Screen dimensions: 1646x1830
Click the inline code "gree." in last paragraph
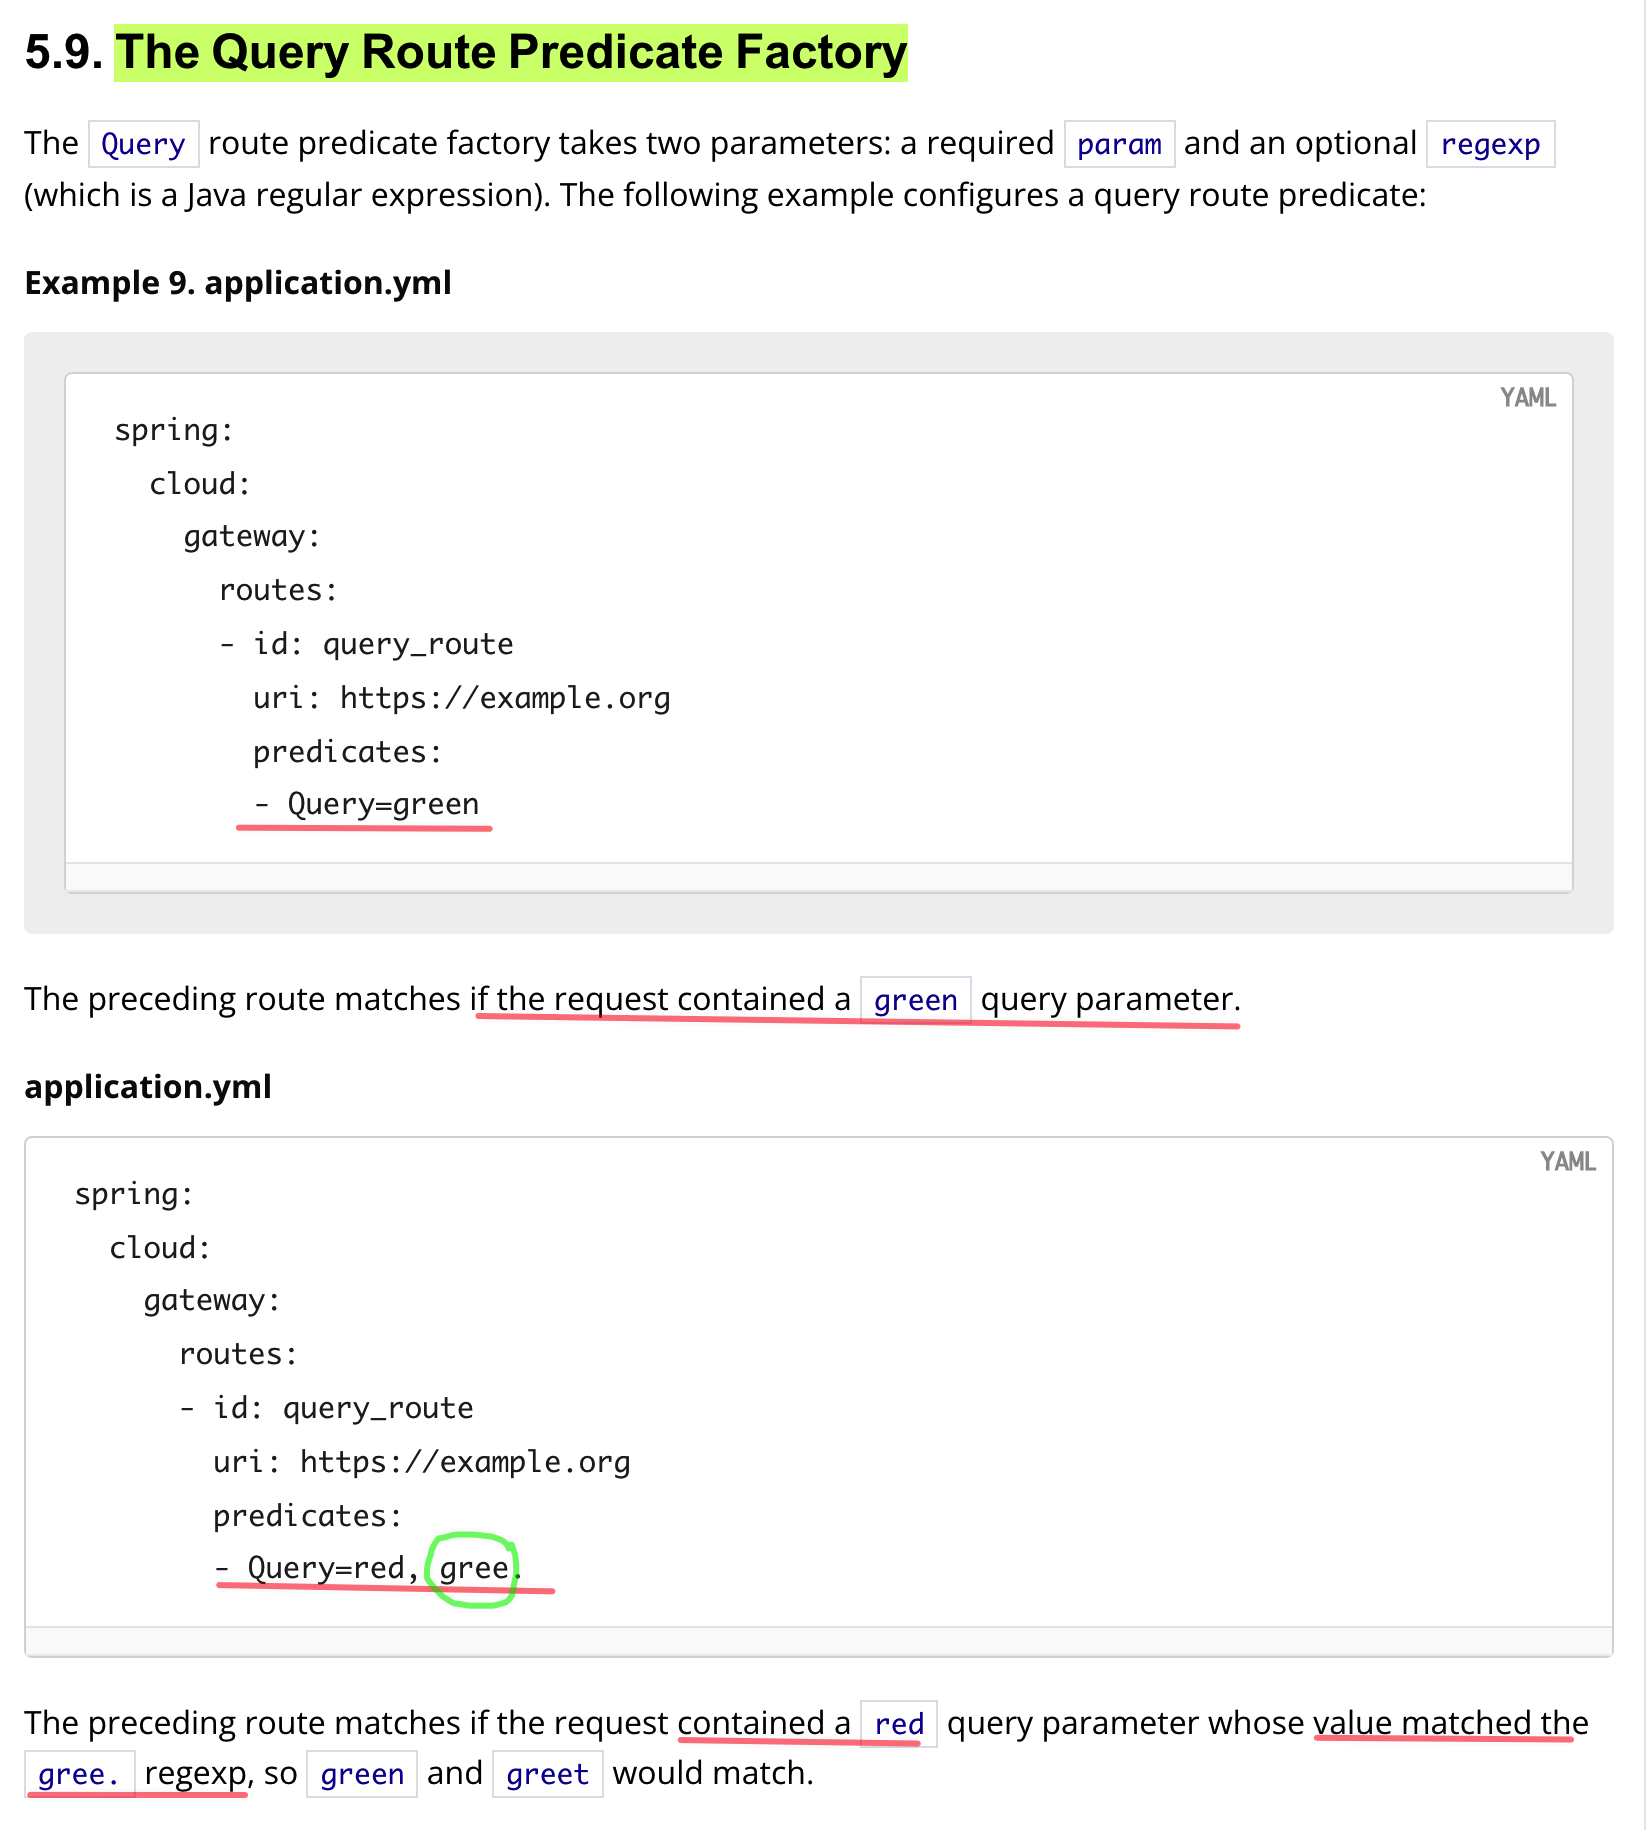pos(79,1774)
